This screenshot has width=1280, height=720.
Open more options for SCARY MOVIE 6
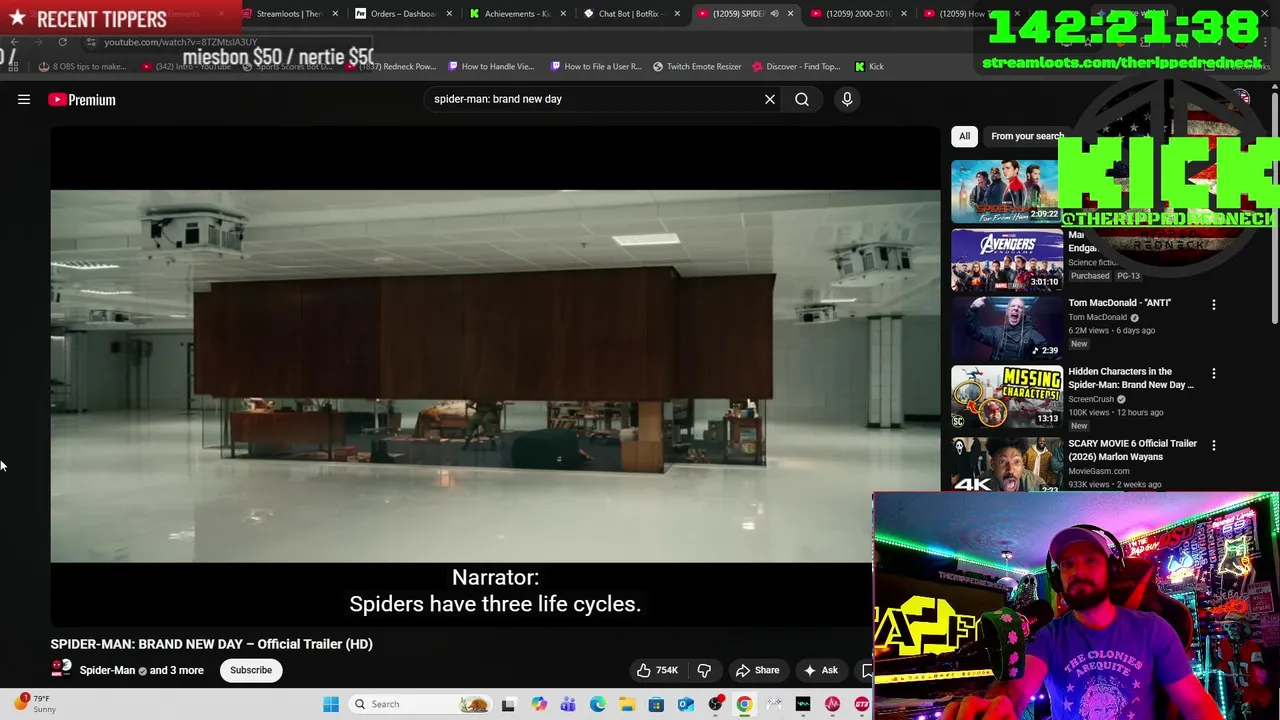point(1214,445)
